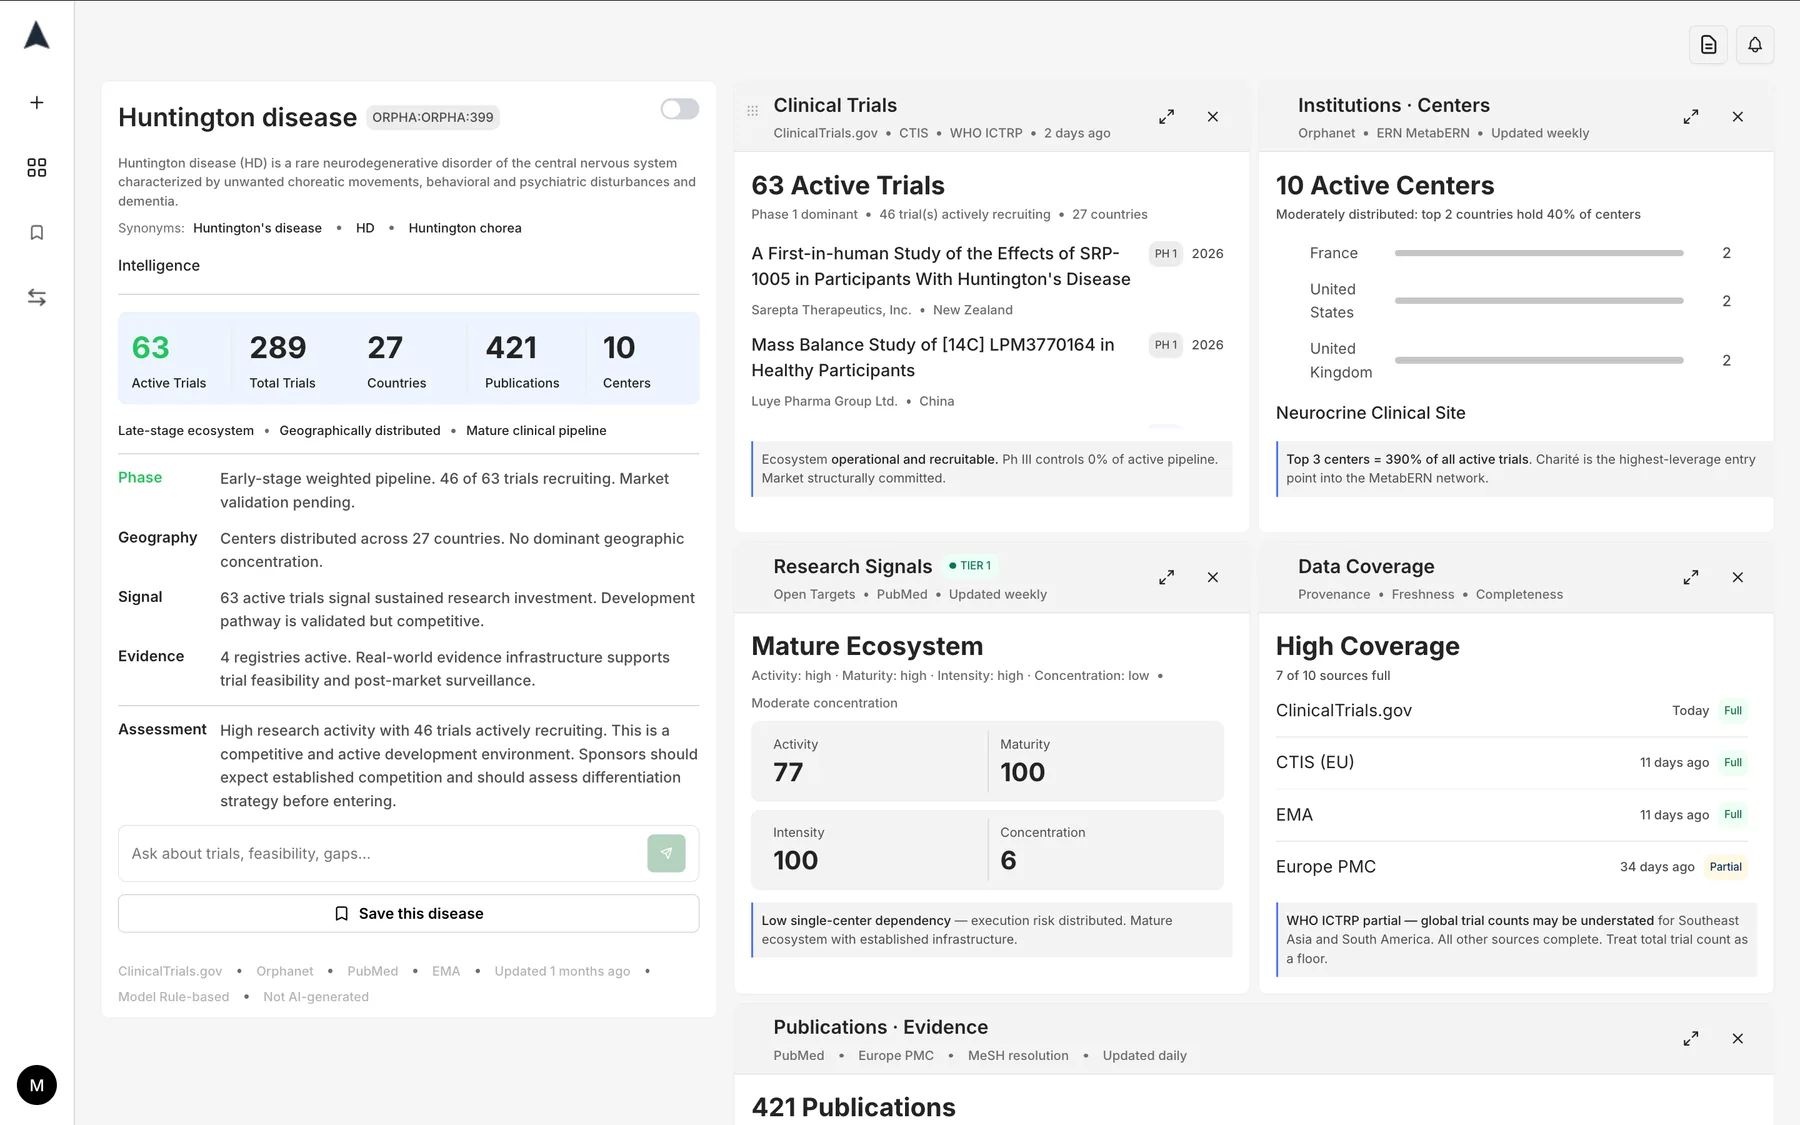This screenshot has height=1125, width=1800.
Task: Click the Evidence insight label
Action: pyautogui.click(x=151, y=656)
